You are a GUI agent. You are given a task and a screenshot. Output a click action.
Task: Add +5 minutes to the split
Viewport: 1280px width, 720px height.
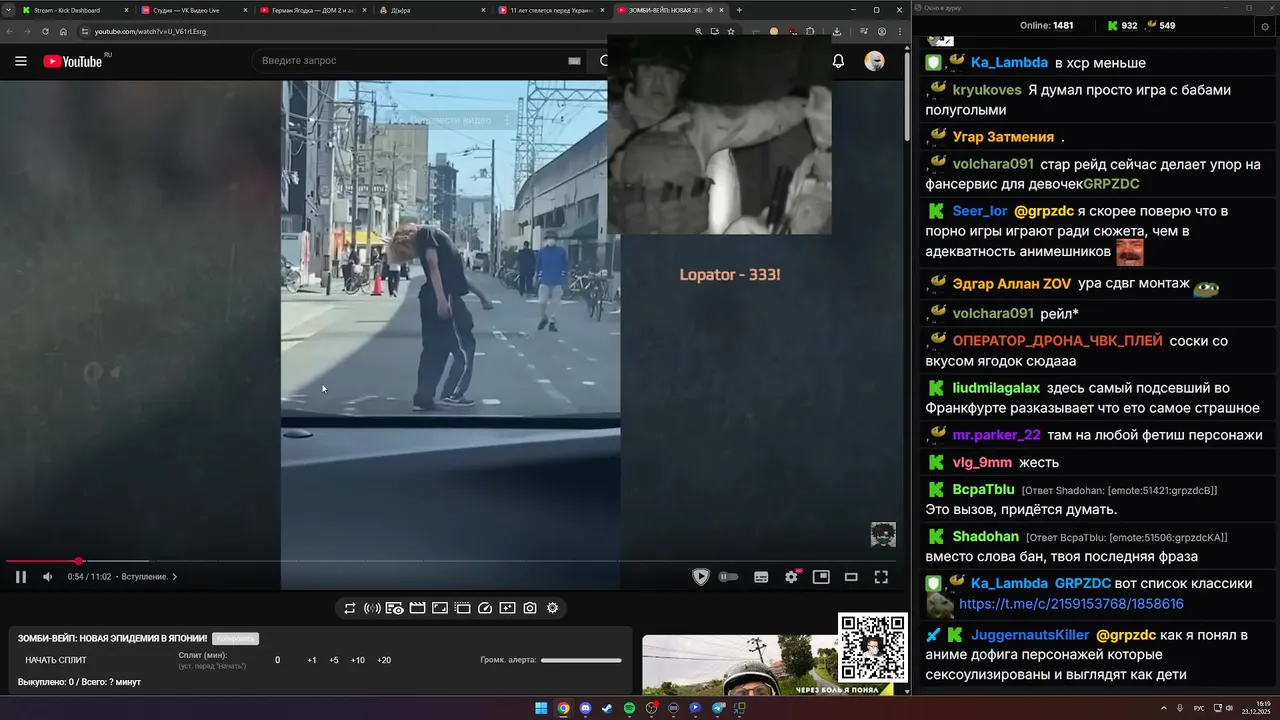(334, 660)
